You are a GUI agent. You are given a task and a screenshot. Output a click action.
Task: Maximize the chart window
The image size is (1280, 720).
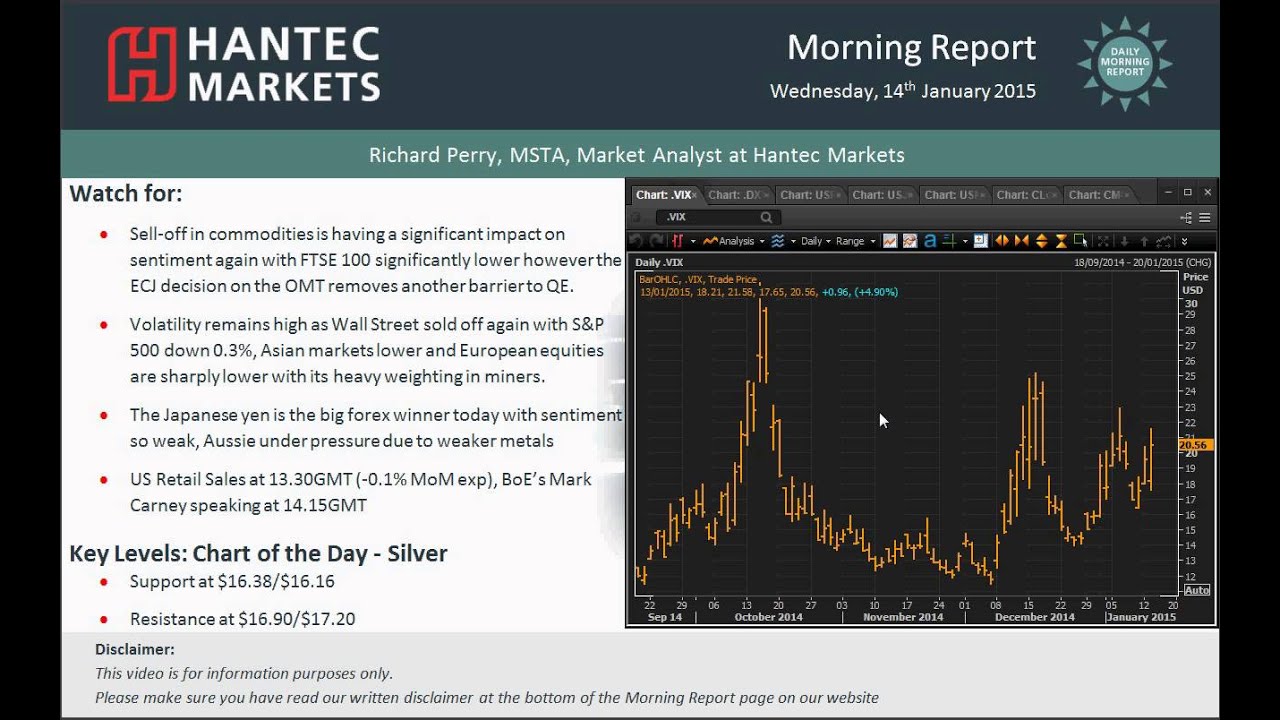point(1188,192)
